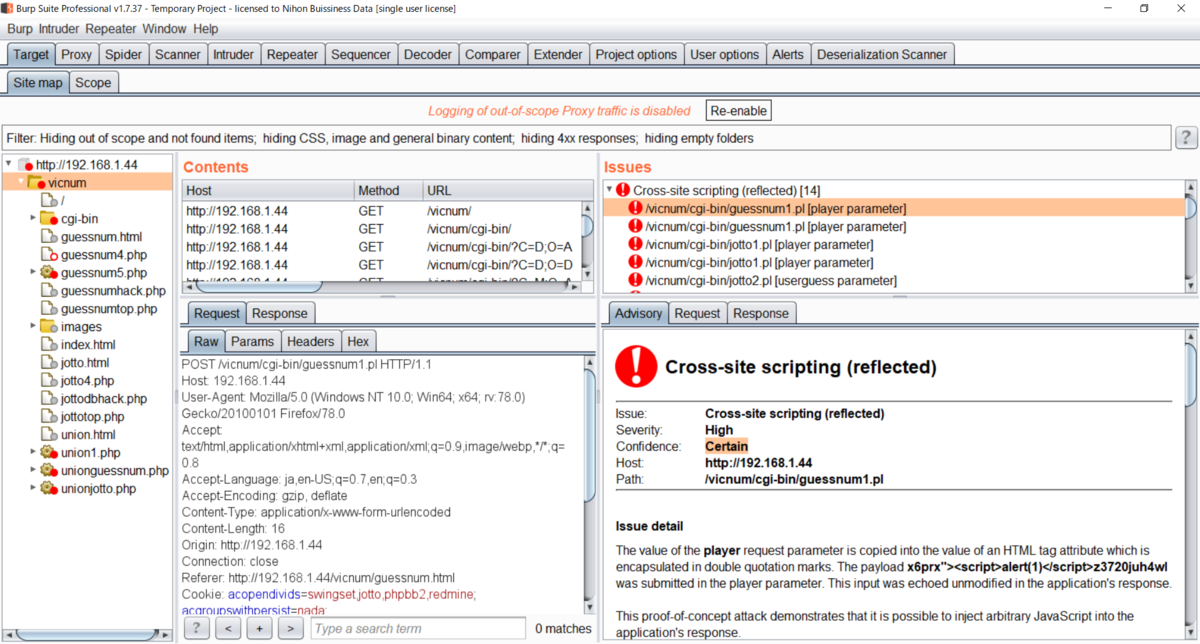1200x644 pixels.
Task: Go to next search match arrow
Action: [x=290, y=628]
